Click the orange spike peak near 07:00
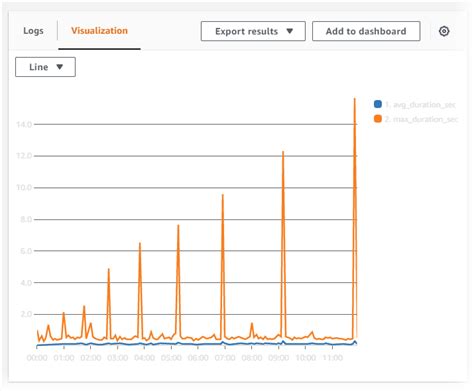Viewport: 474px width, 391px height. [223, 195]
